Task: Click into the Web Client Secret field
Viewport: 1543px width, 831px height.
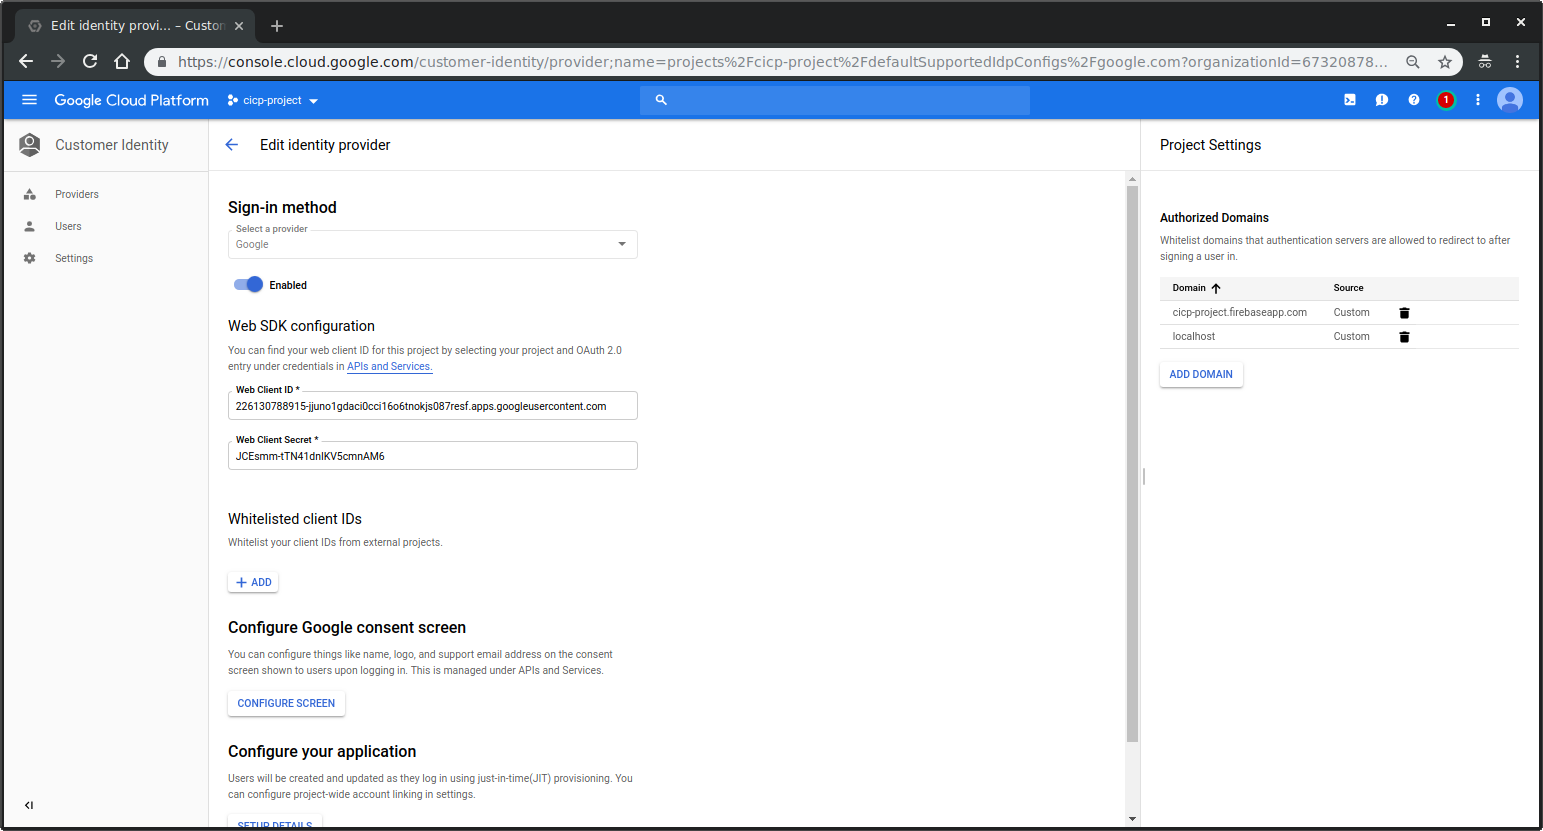Action: pyautogui.click(x=433, y=456)
